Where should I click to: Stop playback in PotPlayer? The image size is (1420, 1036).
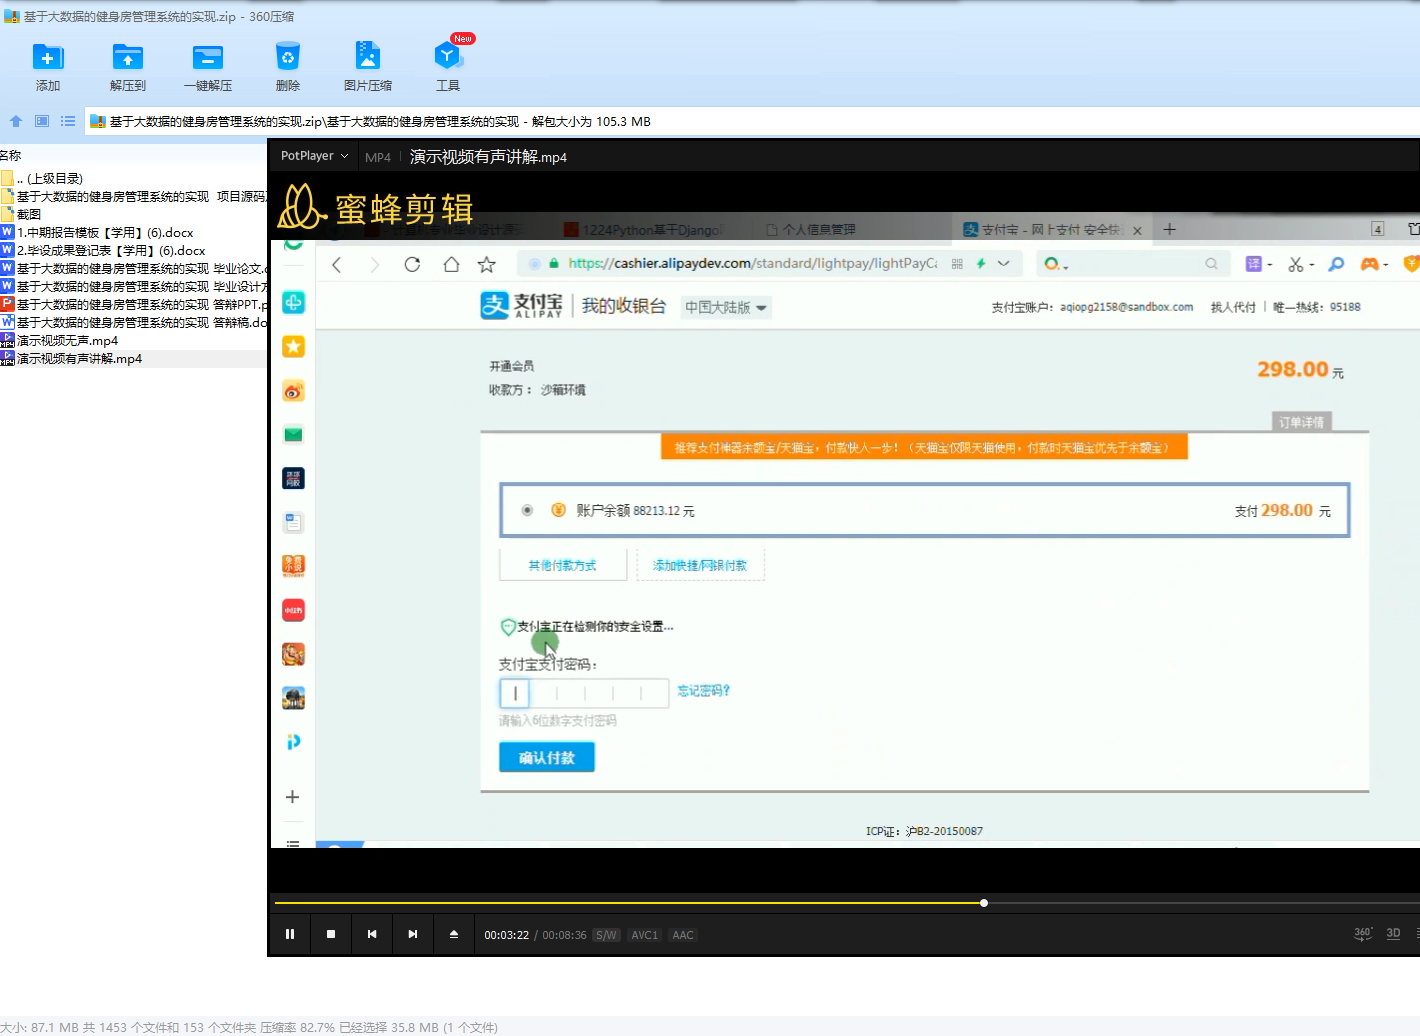click(331, 934)
